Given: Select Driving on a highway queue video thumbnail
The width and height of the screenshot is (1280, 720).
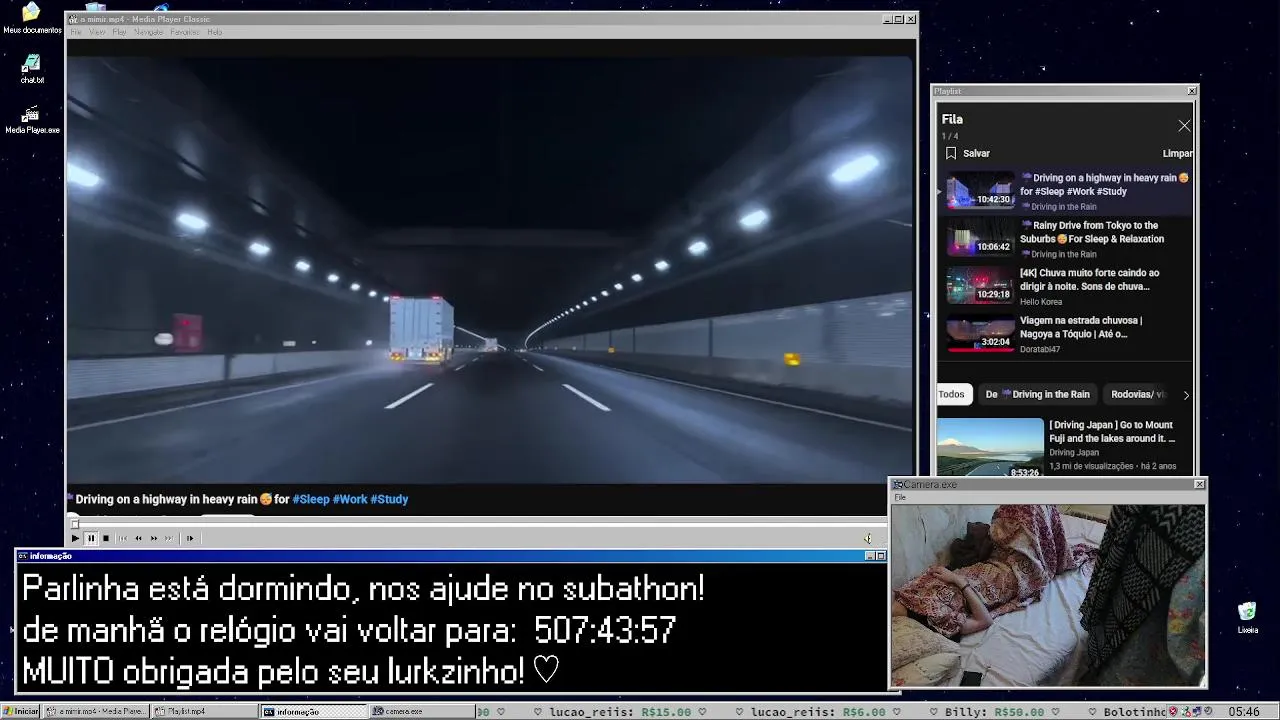Looking at the screenshot, I should coord(980,190).
